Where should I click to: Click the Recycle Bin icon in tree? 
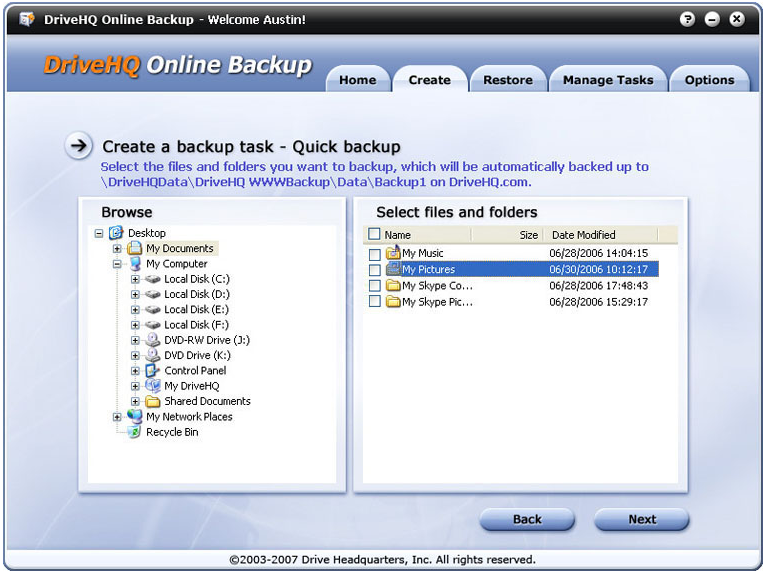134,431
